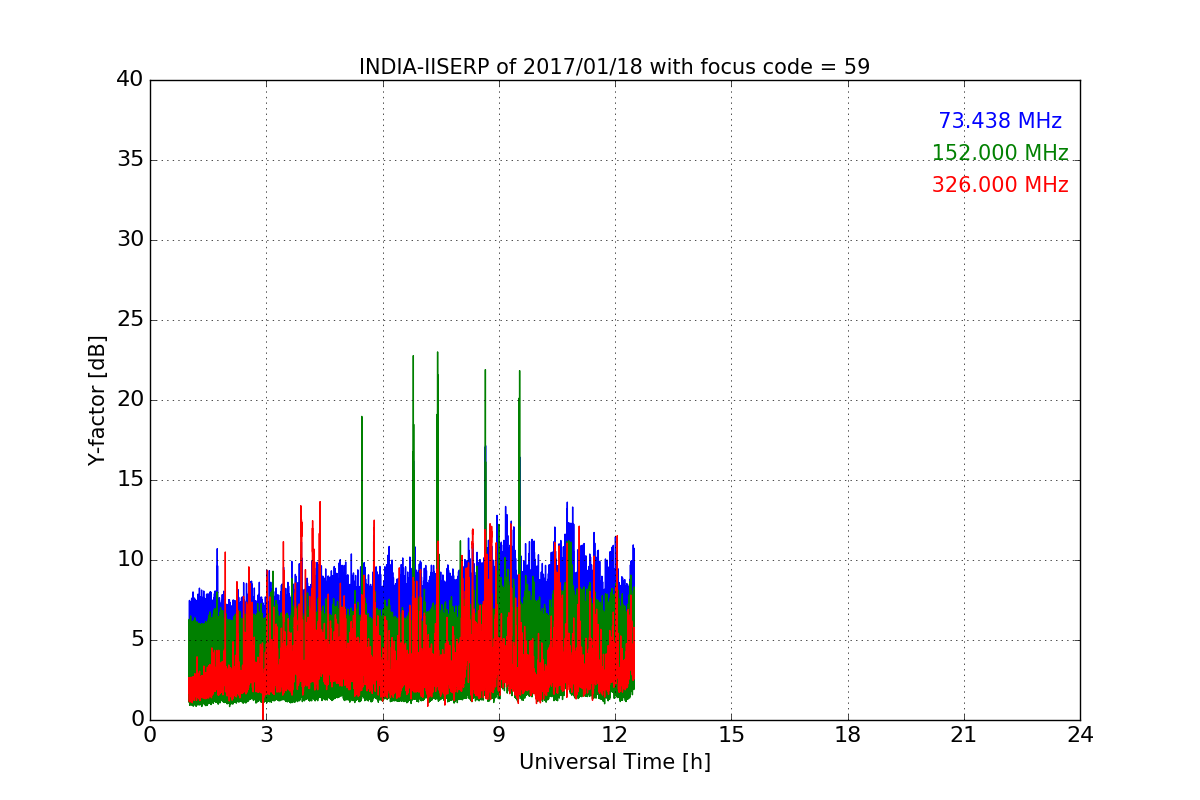Screen dimensions: 1200x800
Task: Click the 152.000 MHz legend label
Action: [x=1000, y=153]
